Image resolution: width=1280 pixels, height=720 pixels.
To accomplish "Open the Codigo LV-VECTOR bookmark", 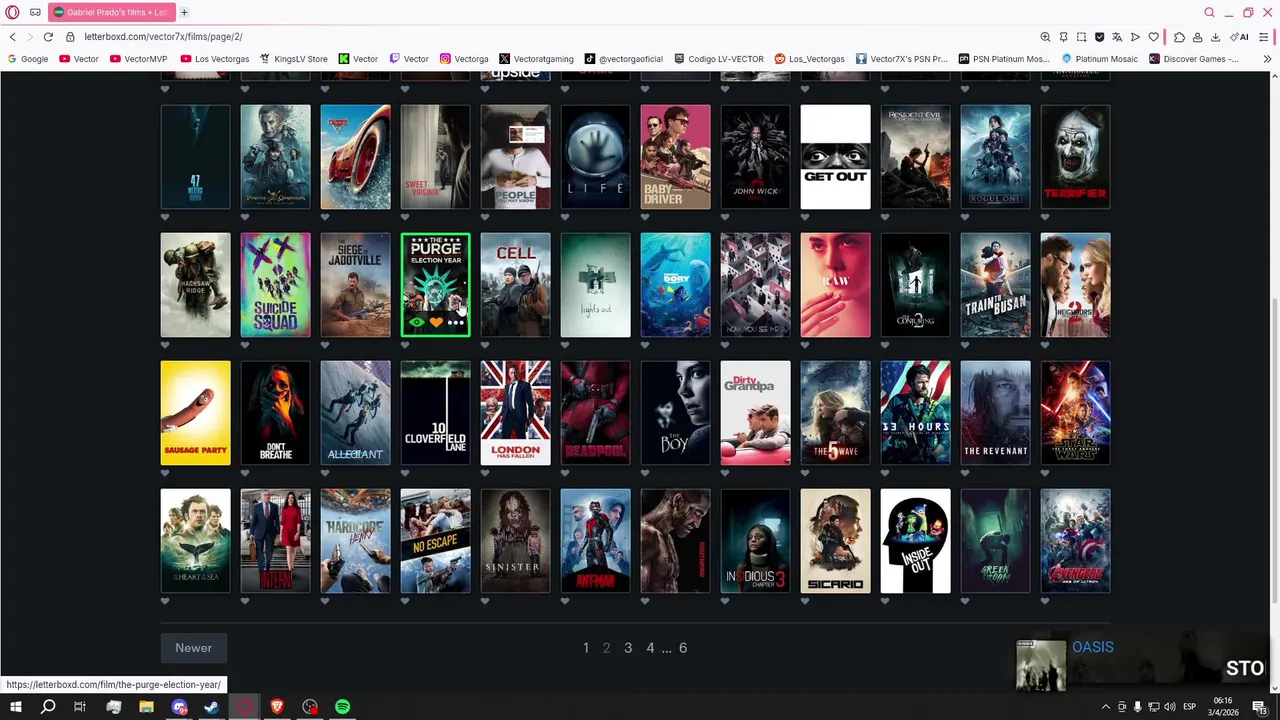I will coord(719,59).
